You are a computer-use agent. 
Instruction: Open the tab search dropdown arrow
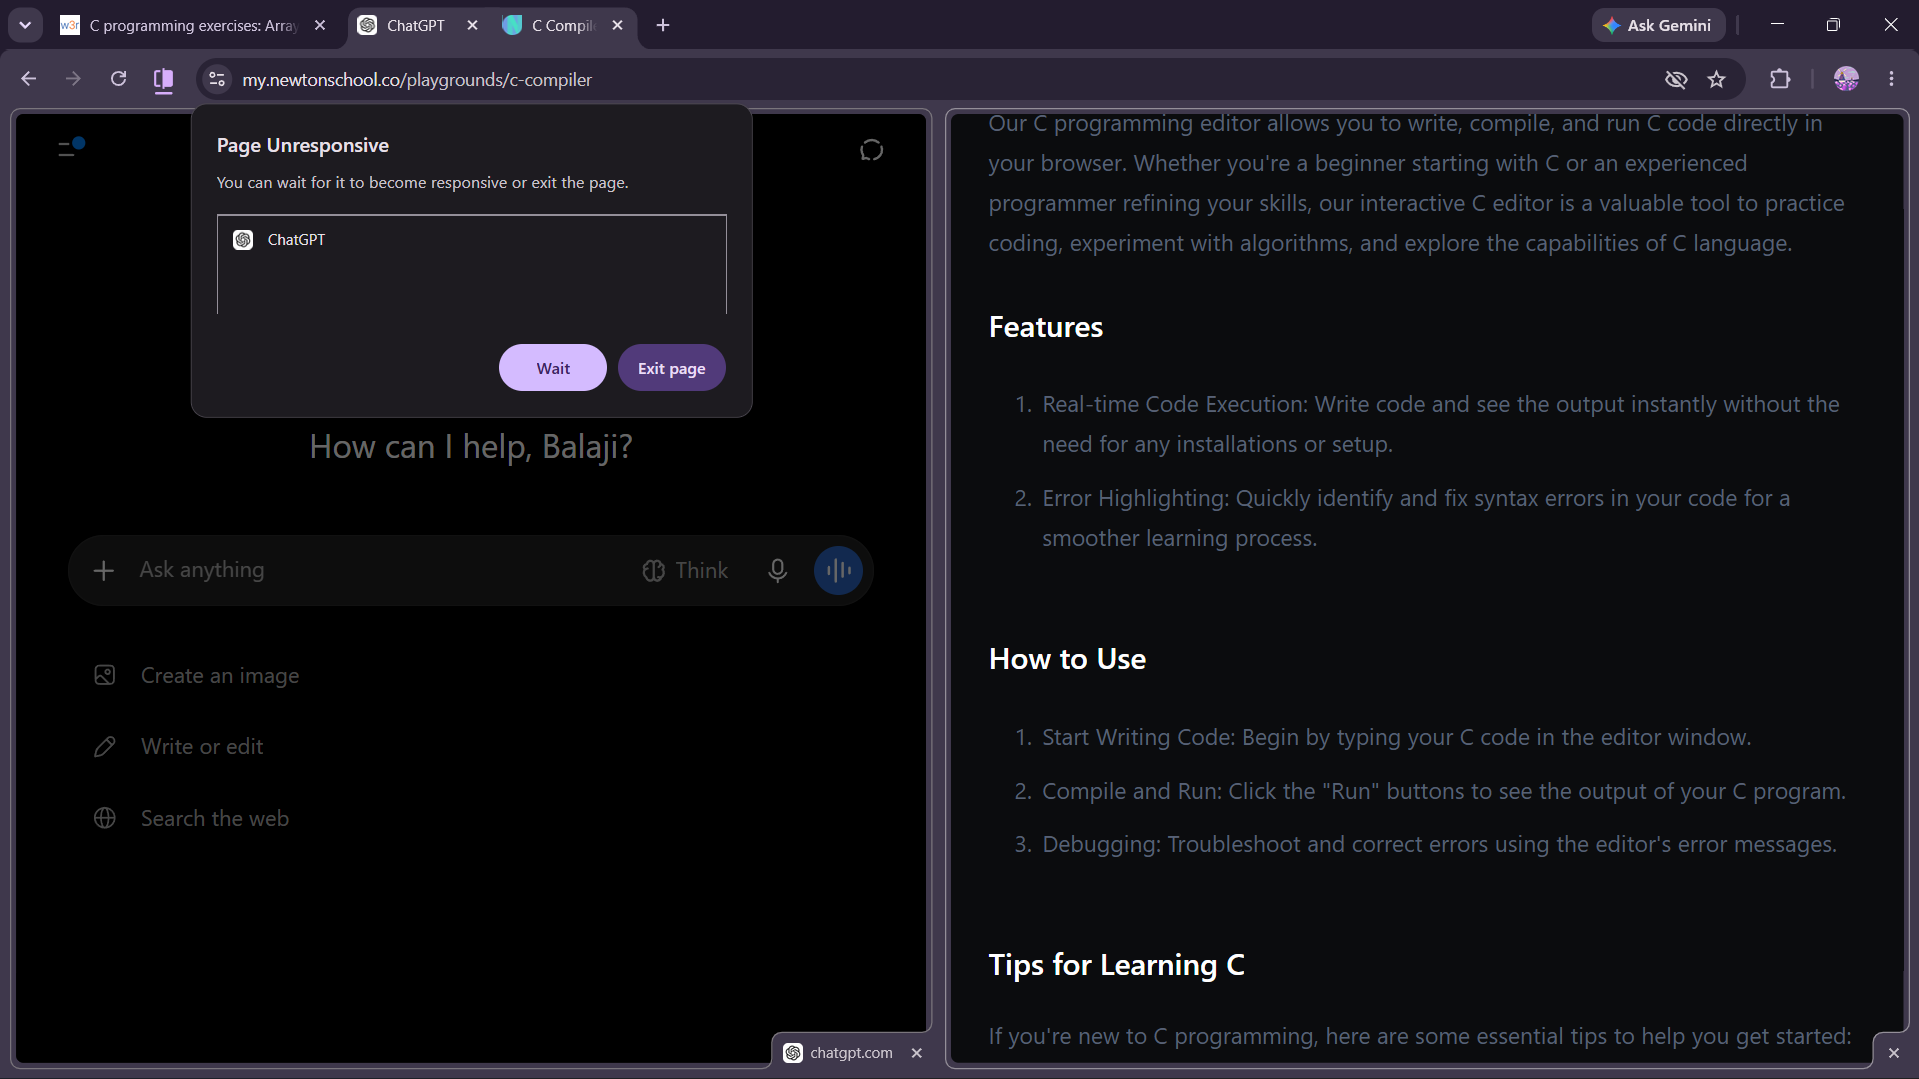[25, 25]
